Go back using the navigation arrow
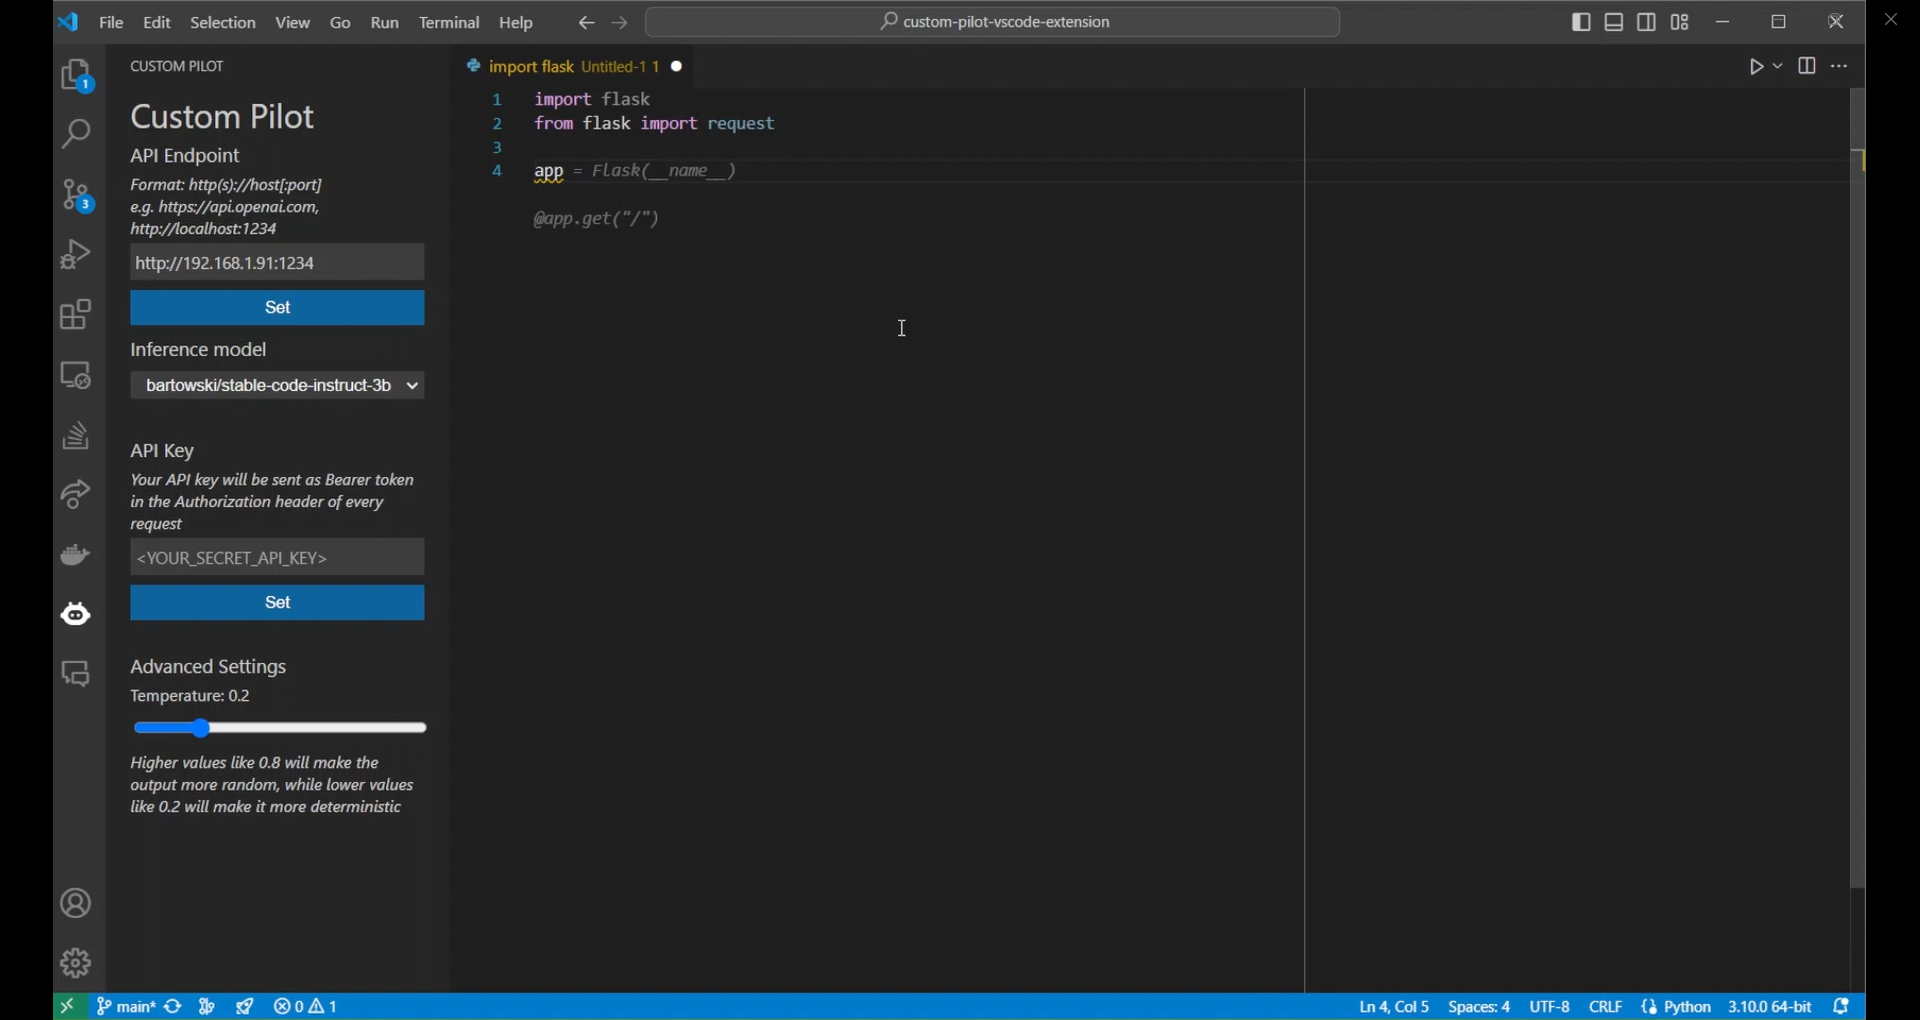 click(x=587, y=23)
